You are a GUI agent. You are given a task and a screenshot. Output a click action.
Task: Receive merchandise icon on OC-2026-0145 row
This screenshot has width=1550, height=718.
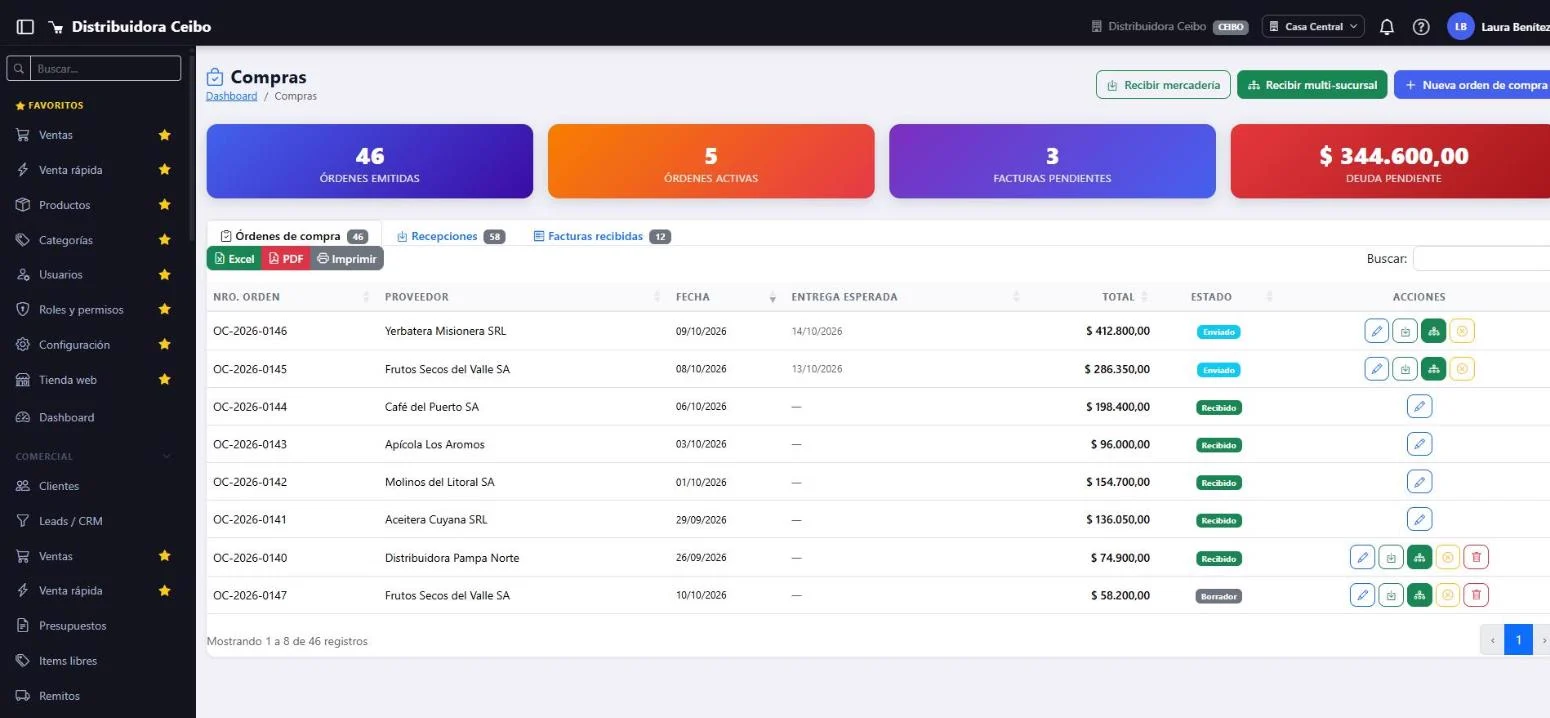(x=1405, y=369)
